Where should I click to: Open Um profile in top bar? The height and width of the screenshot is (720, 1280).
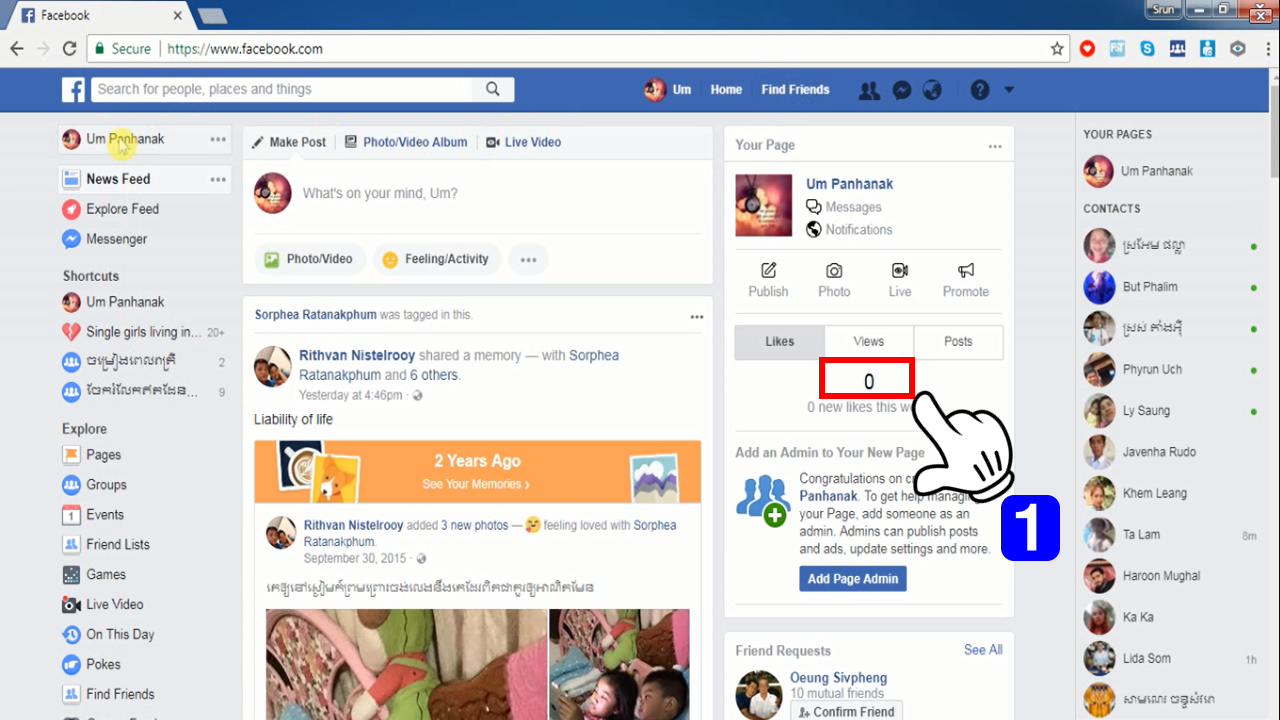pos(668,90)
